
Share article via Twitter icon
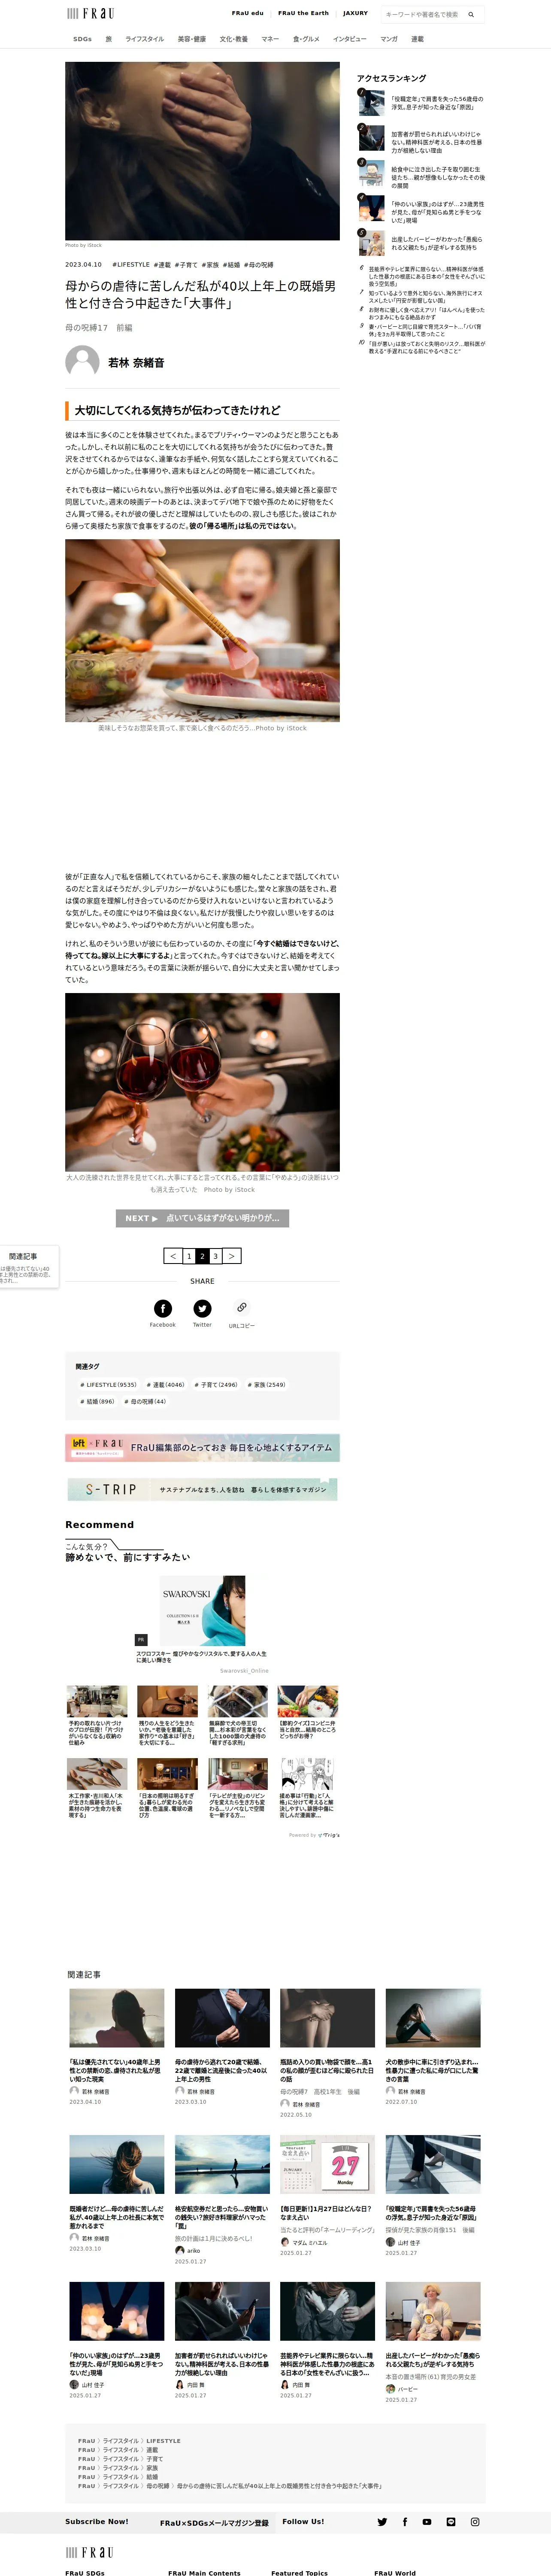coord(202,1308)
